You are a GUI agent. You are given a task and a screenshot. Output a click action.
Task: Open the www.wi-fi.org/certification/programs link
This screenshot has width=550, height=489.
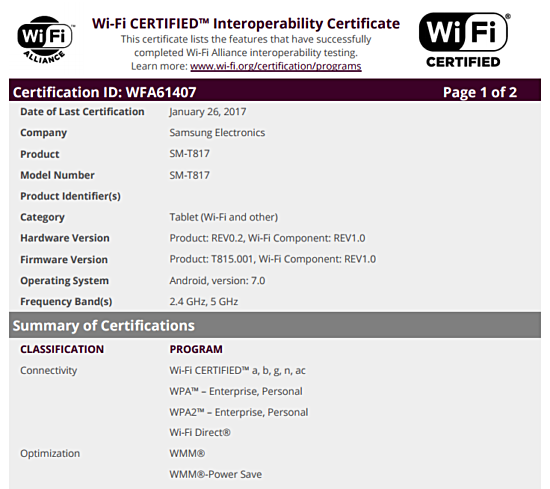tap(276, 66)
